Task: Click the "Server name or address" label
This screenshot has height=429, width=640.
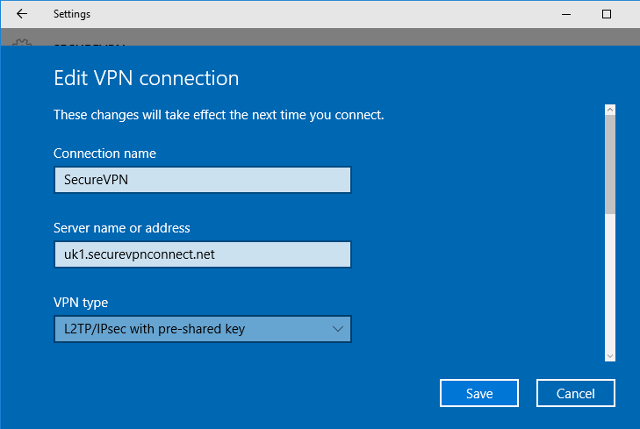Action: coord(121,228)
